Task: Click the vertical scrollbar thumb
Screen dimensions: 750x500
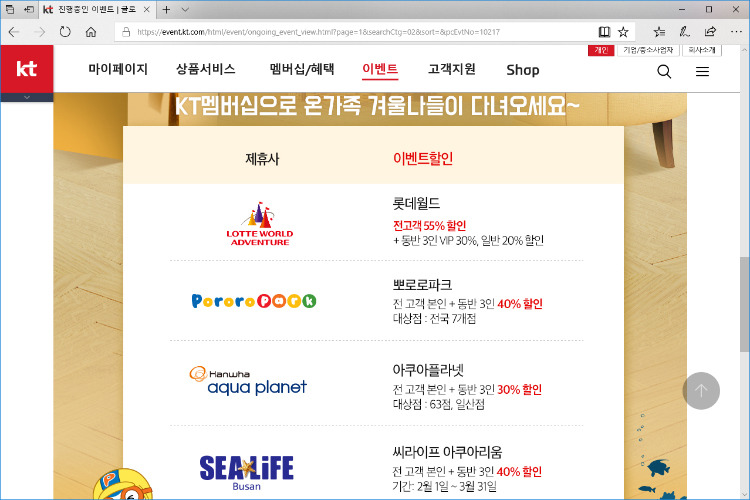Action: point(744,305)
